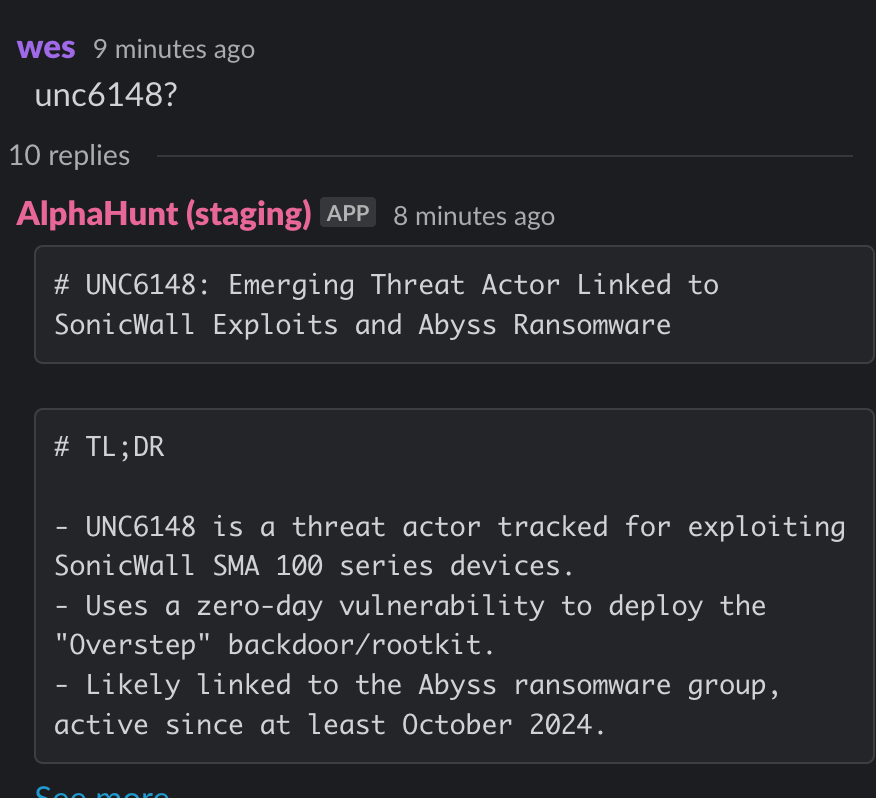
Task: Click the username wes
Action: click(x=46, y=48)
